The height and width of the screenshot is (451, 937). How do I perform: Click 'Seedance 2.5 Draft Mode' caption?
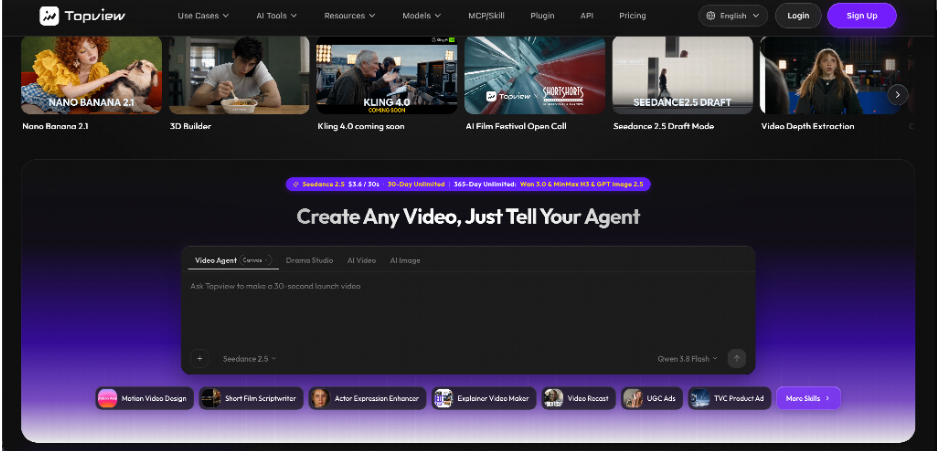coord(663,127)
